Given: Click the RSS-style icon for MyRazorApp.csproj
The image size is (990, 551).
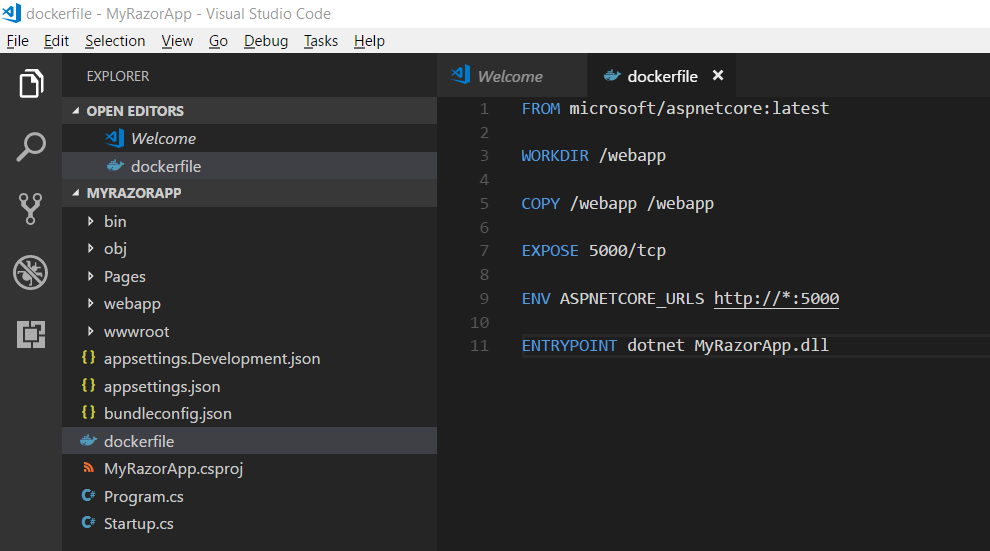Looking at the screenshot, I should click(x=88, y=468).
